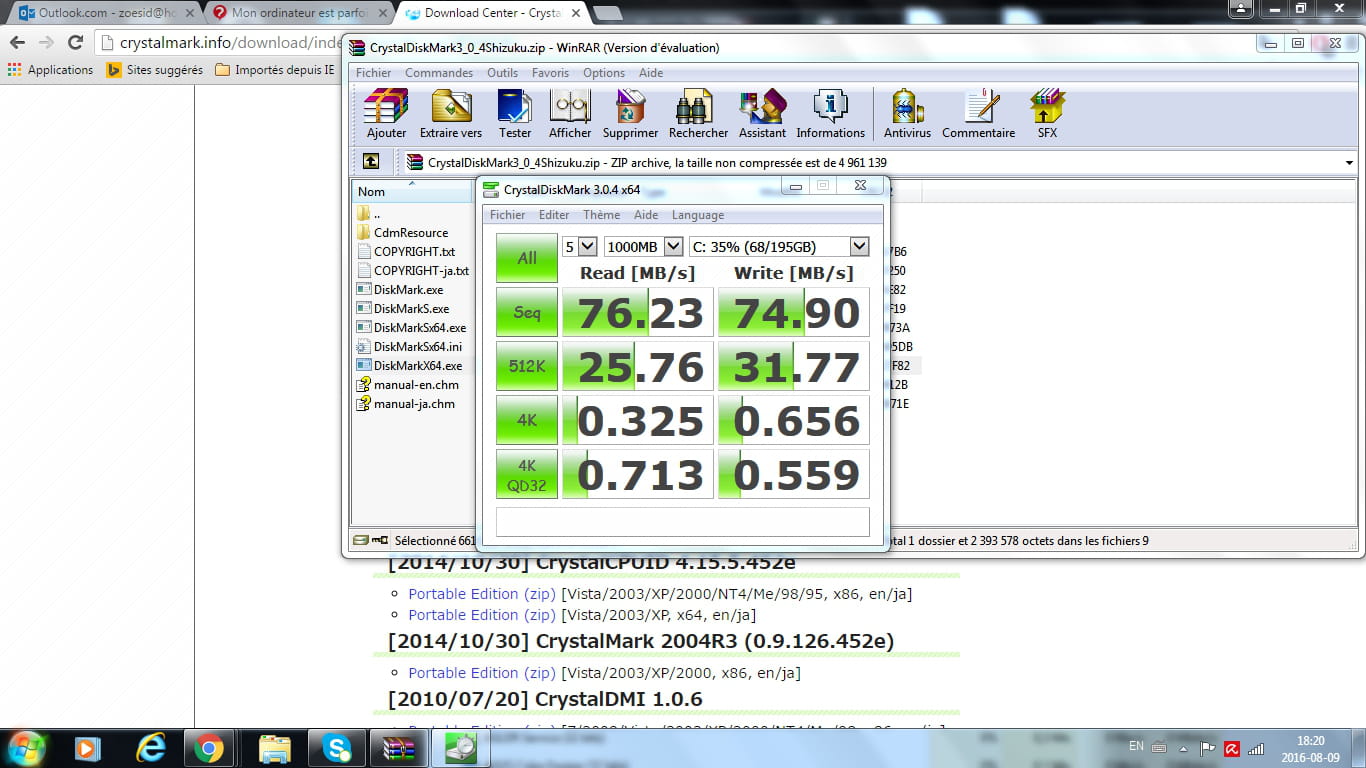This screenshot has height=768, width=1366.
Task: Run the Seq benchmark test
Action: tap(527, 312)
